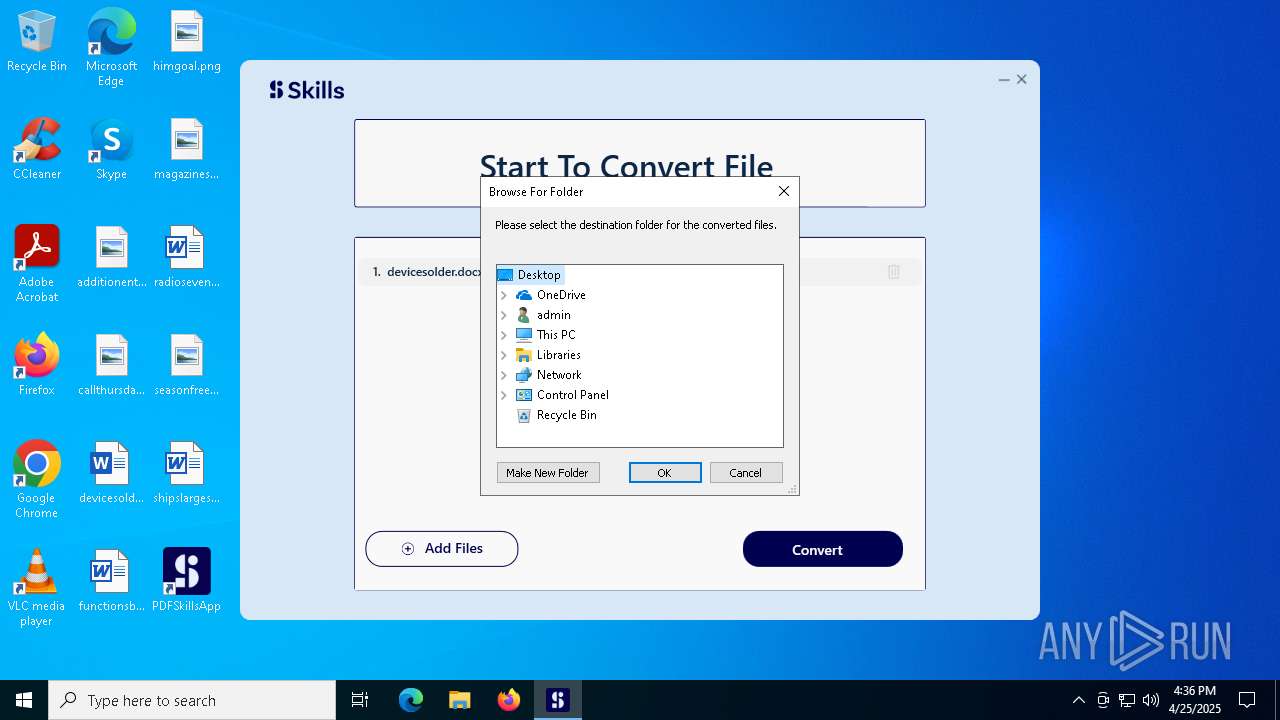Minimize the Skills app window
Image resolution: width=1280 pixels, height=720 pixels.
click(x=1004, y=80)
